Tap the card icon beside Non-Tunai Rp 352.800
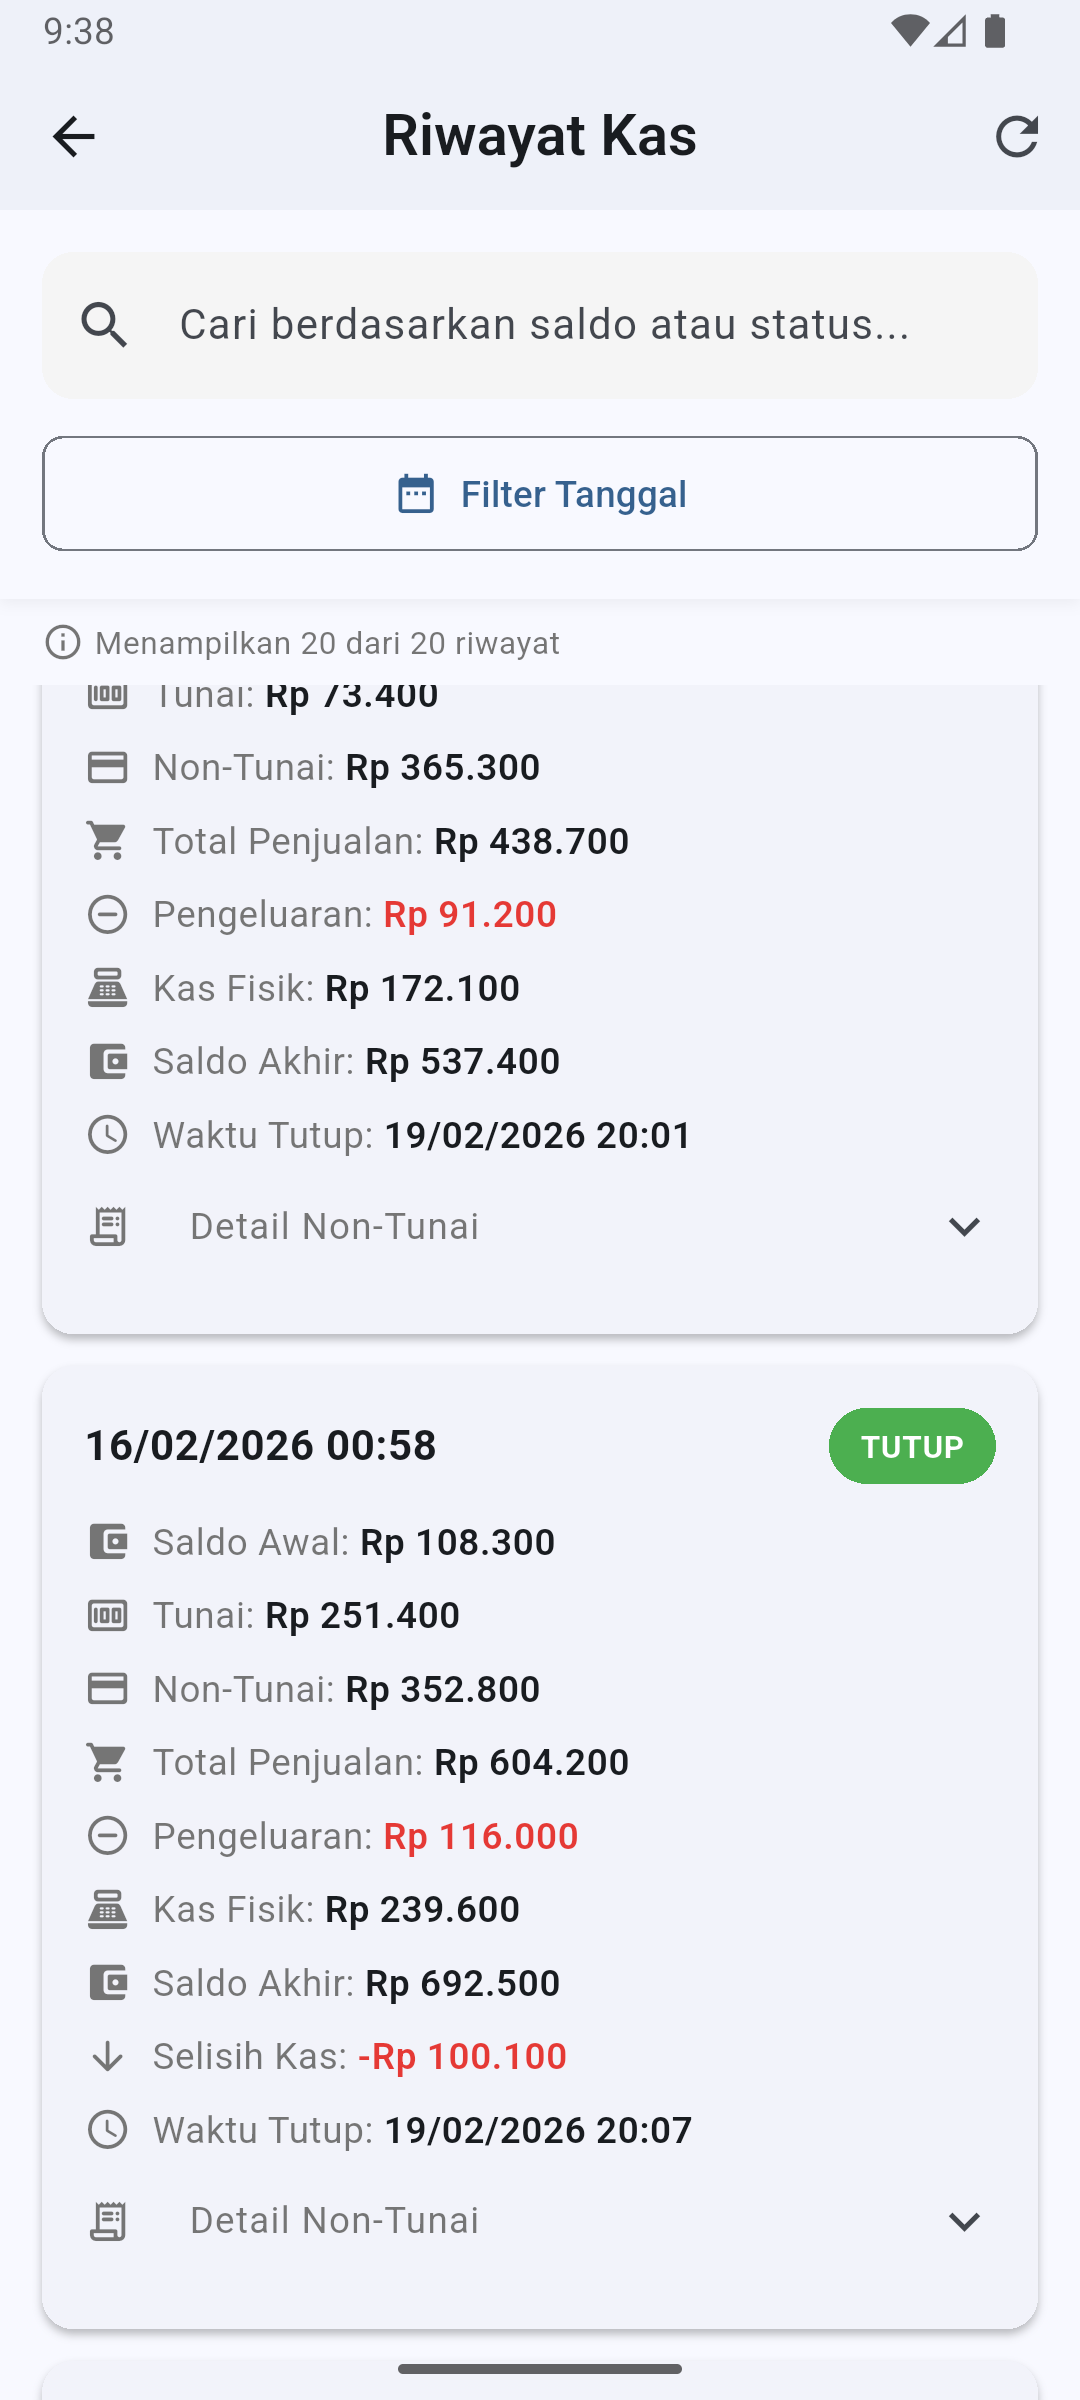 tap(107, 1689)
